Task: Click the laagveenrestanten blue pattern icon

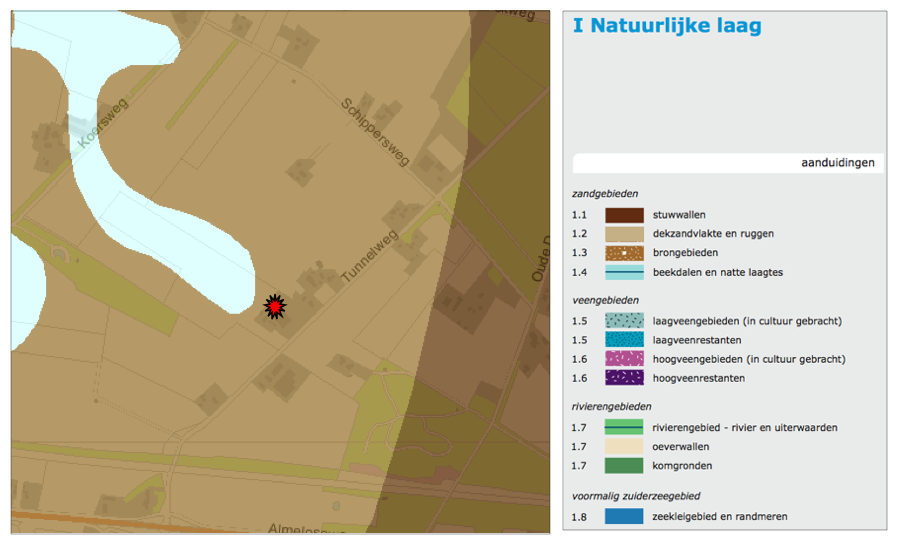Action: [623, 340]
